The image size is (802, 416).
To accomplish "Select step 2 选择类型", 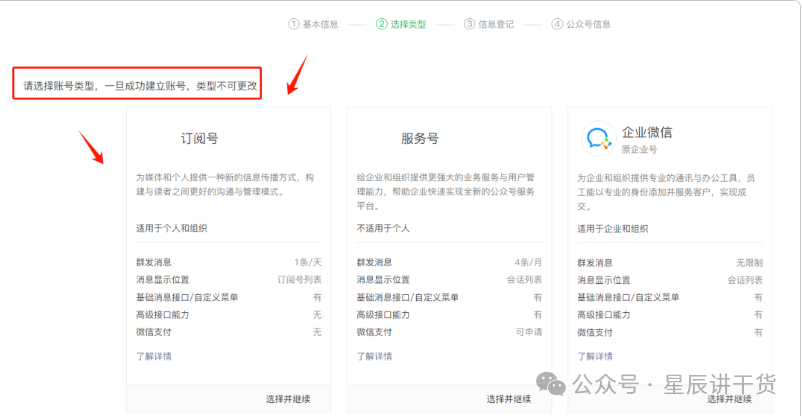I will click(401, 24).
